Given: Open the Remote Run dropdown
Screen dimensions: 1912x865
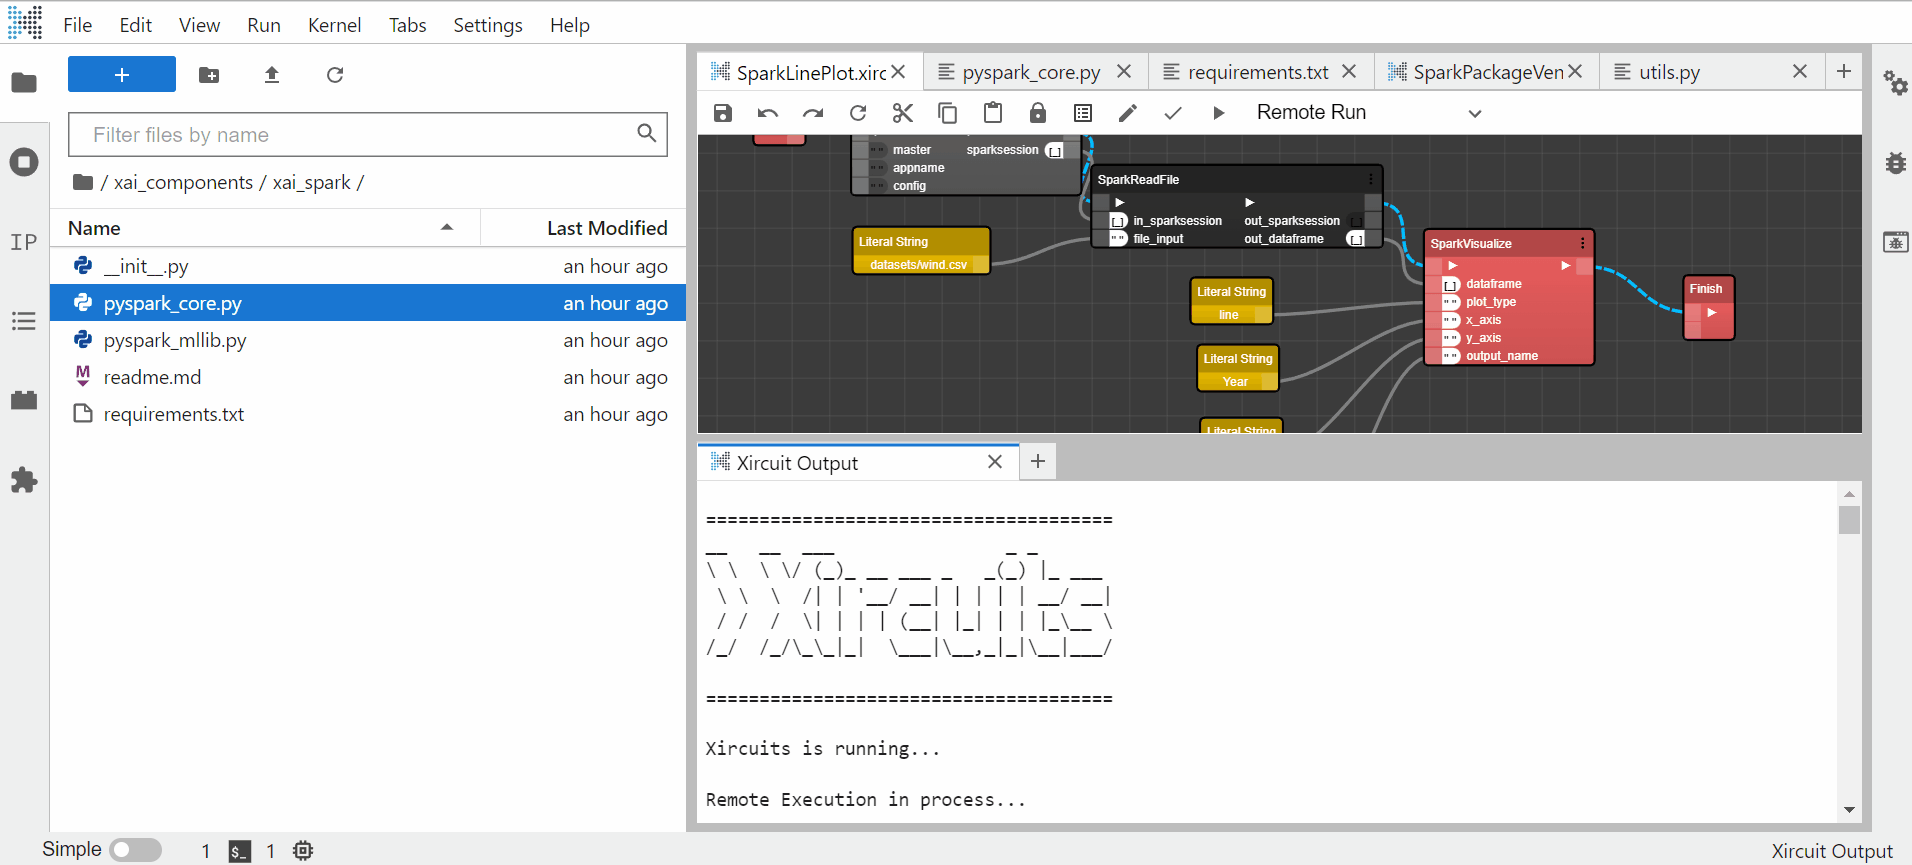Looking at the screenshot, I should (1369, 113).
